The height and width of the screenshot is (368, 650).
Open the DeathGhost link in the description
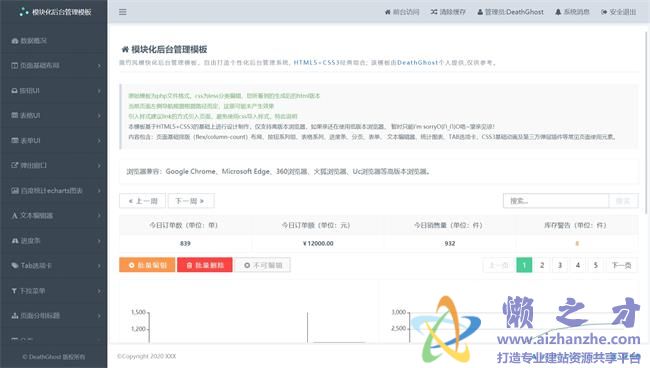tap(417, 63)
